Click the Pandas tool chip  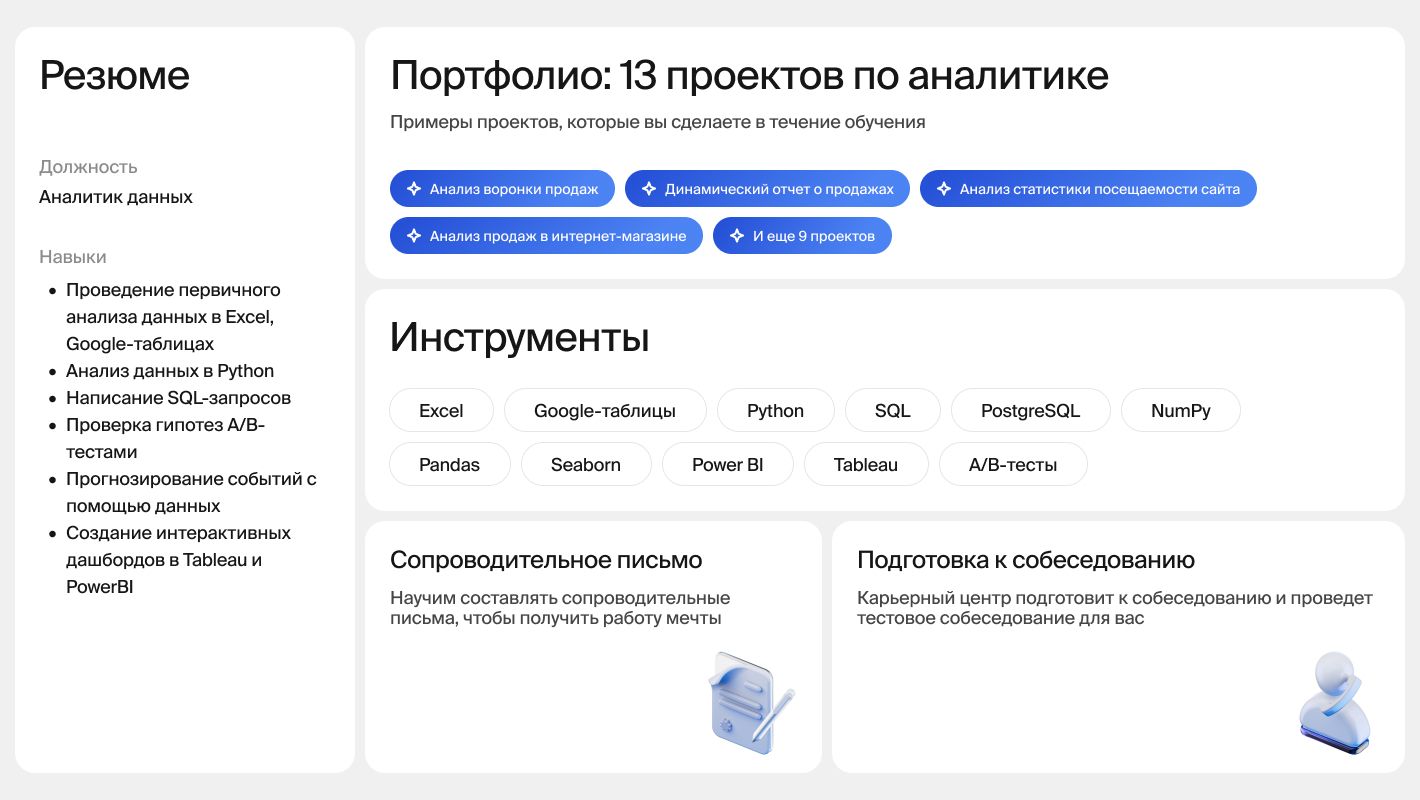[x=449, y=465]
